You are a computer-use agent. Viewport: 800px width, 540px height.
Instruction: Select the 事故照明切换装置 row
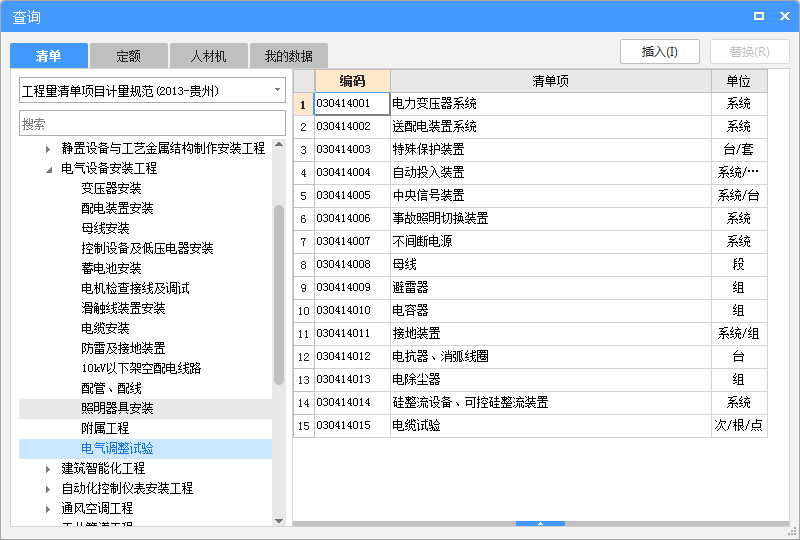pos(531,218)
